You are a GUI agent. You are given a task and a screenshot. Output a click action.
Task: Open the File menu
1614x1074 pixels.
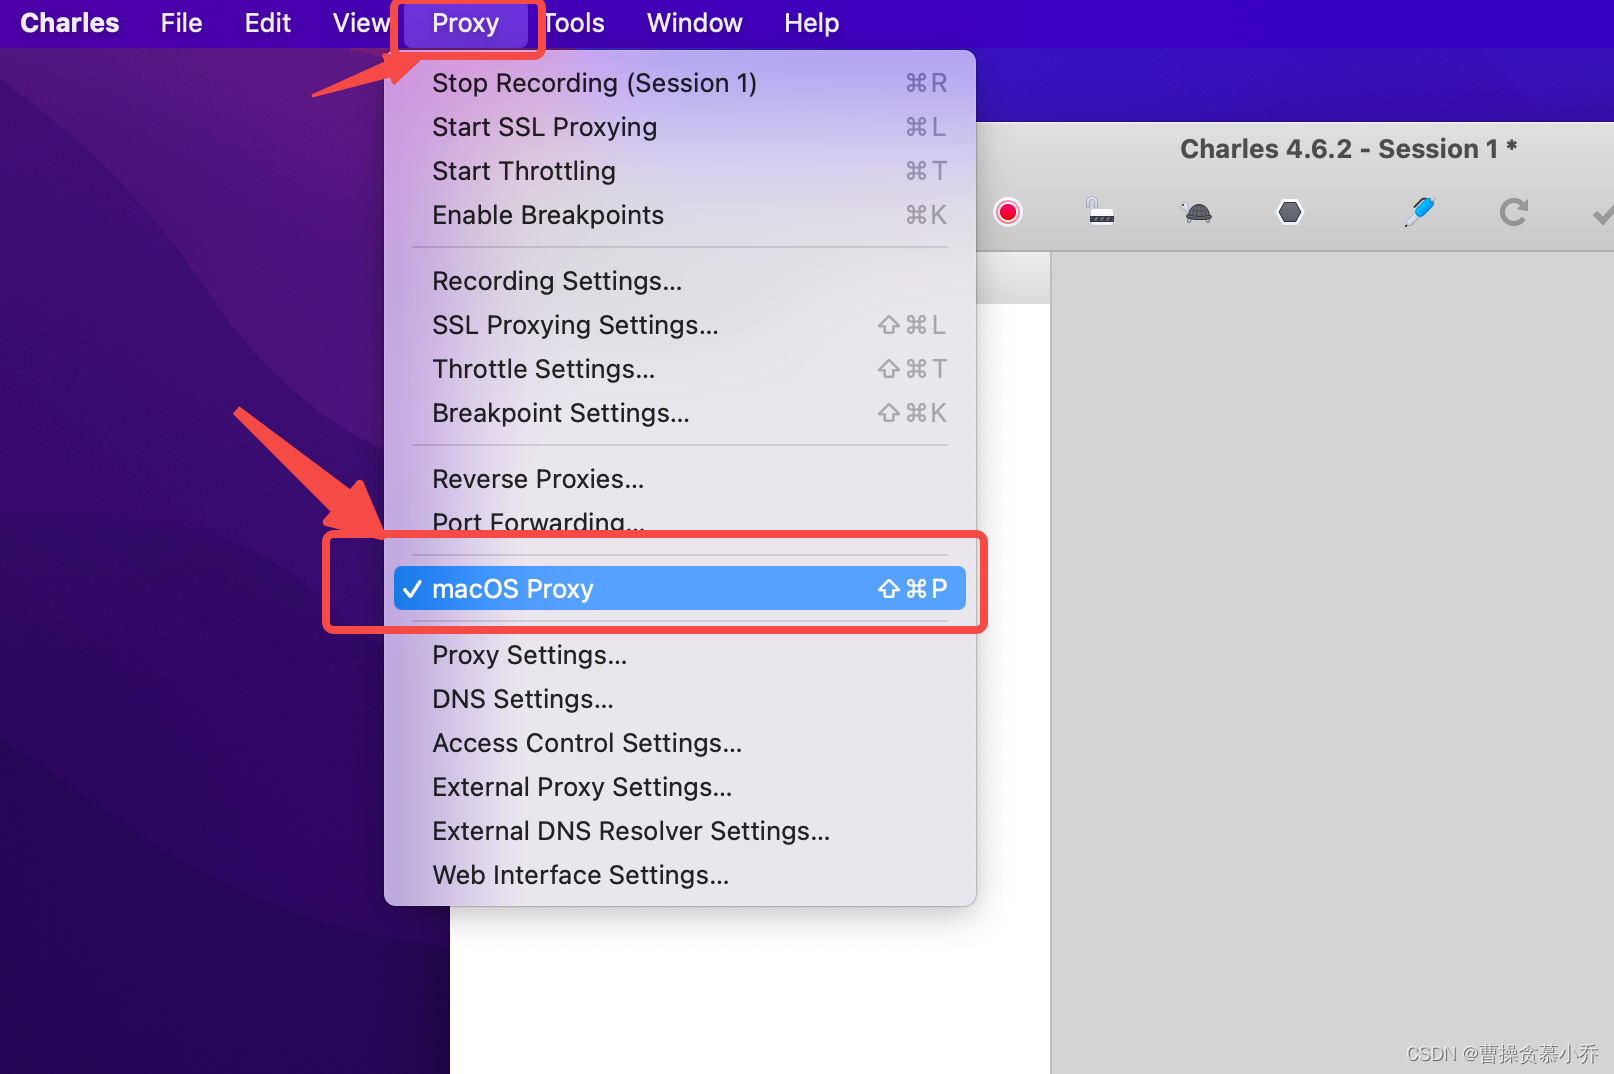(x=181, y=23)
